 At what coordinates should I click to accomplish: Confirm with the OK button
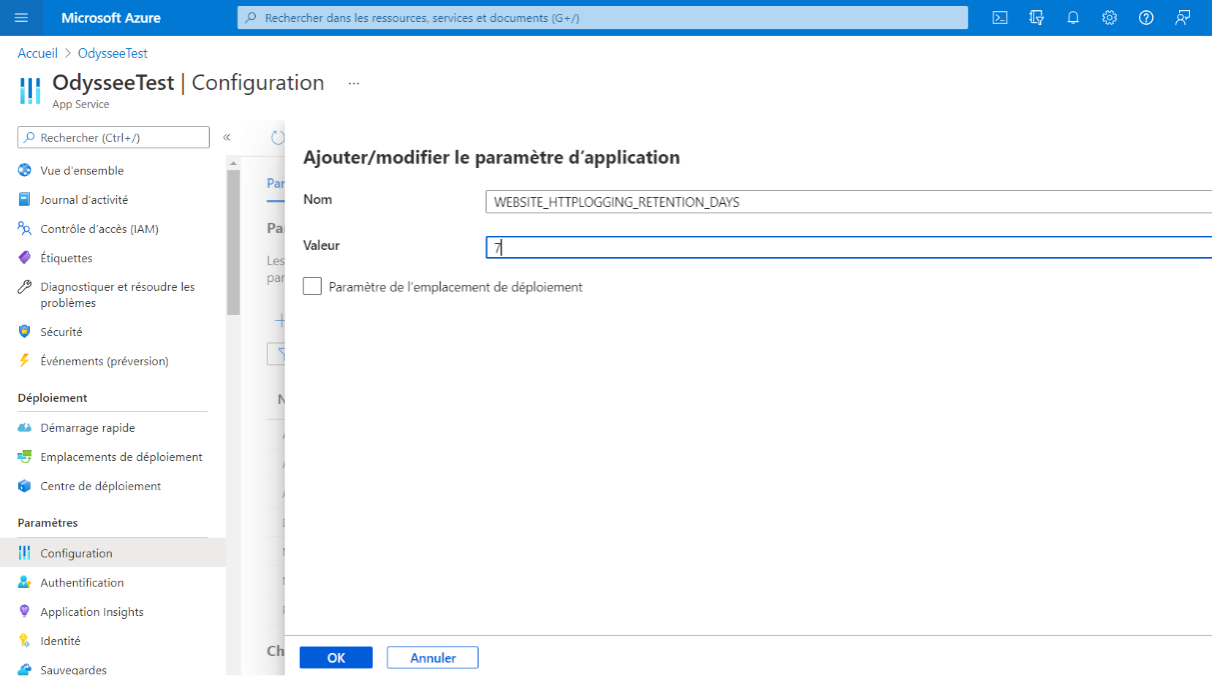[336, 658]
